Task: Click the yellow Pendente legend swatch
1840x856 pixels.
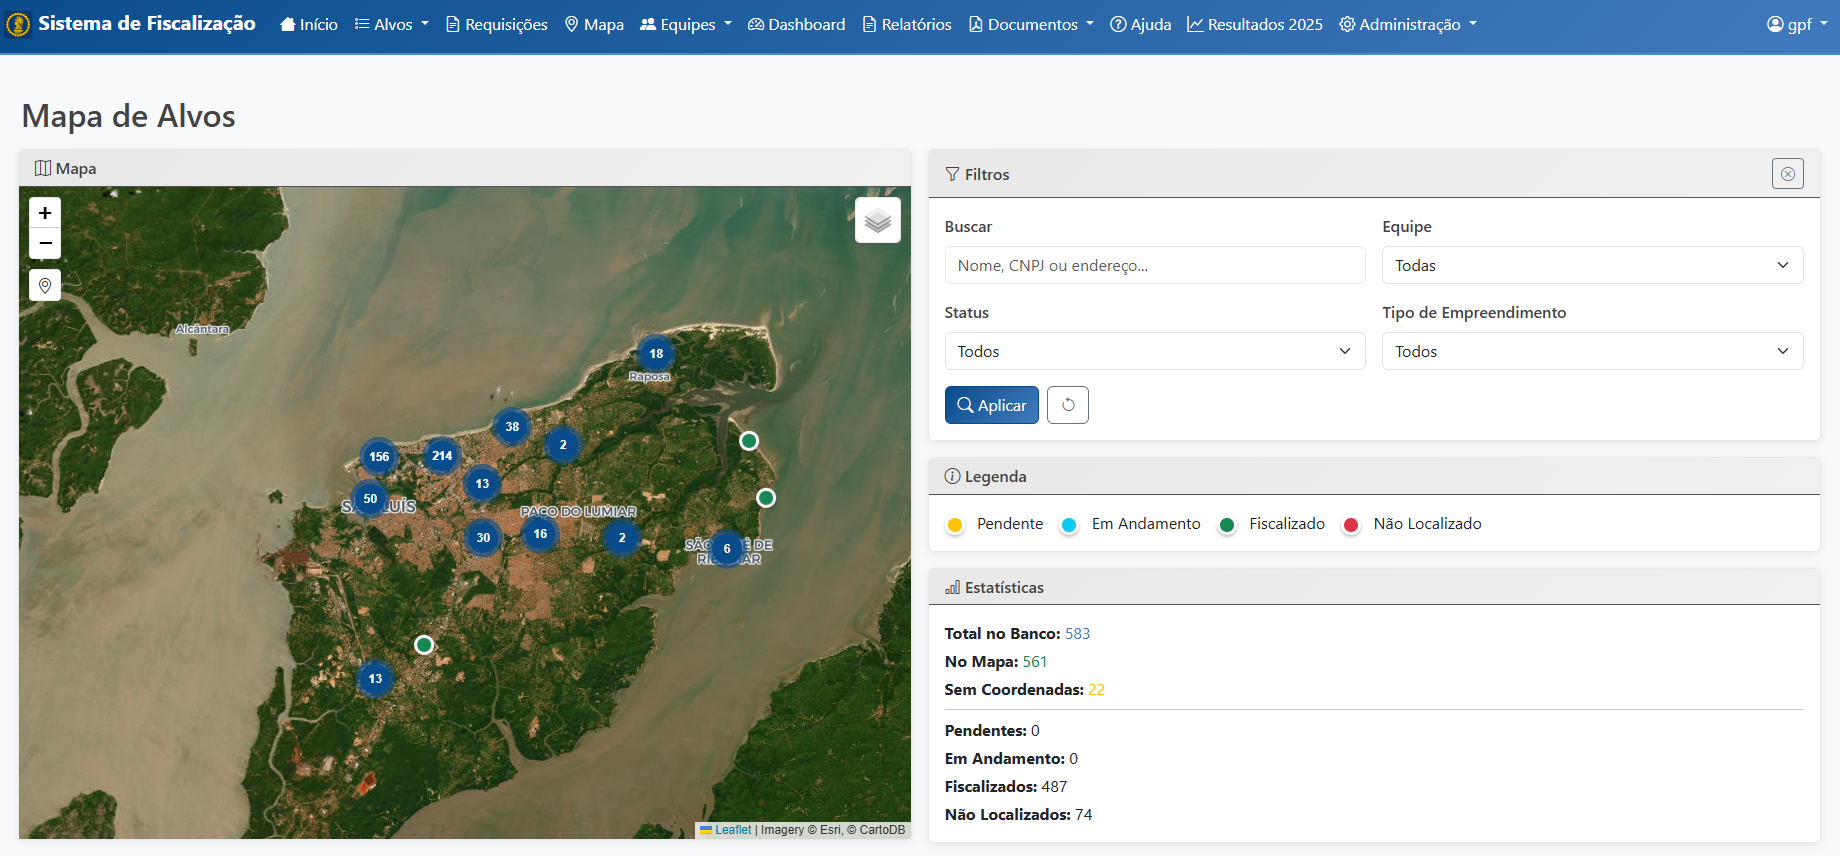Action: 955,525
